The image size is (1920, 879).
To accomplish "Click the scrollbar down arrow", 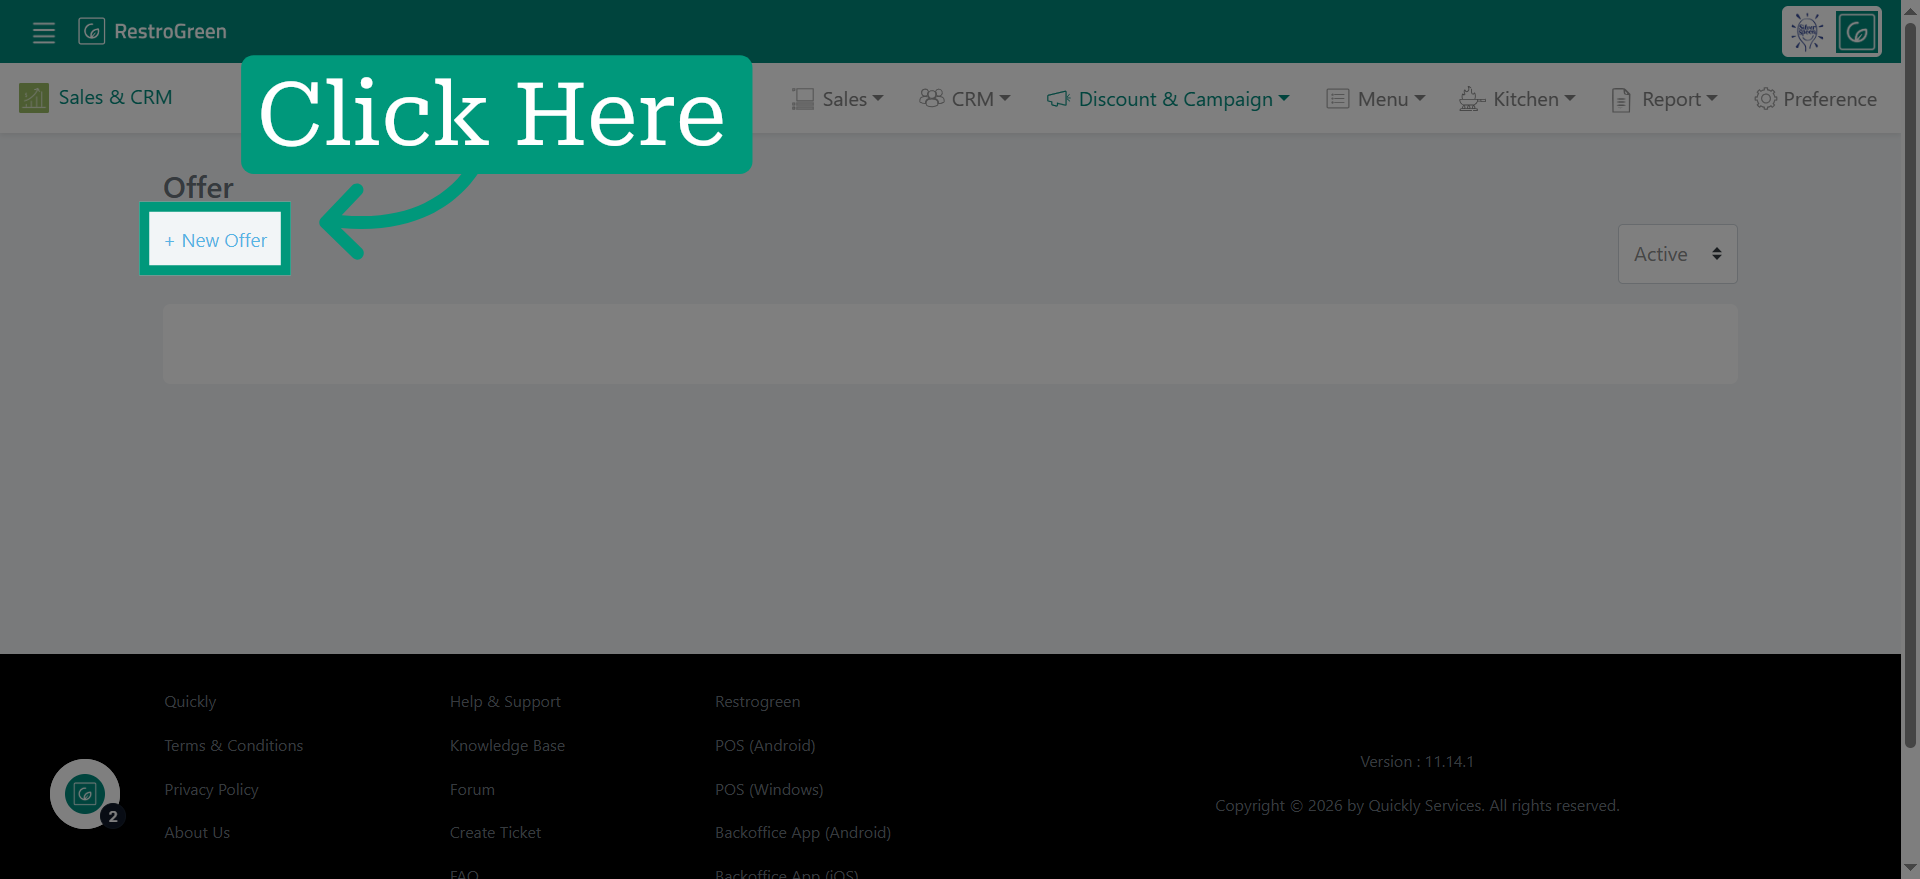I will (x=1910, y=869).
